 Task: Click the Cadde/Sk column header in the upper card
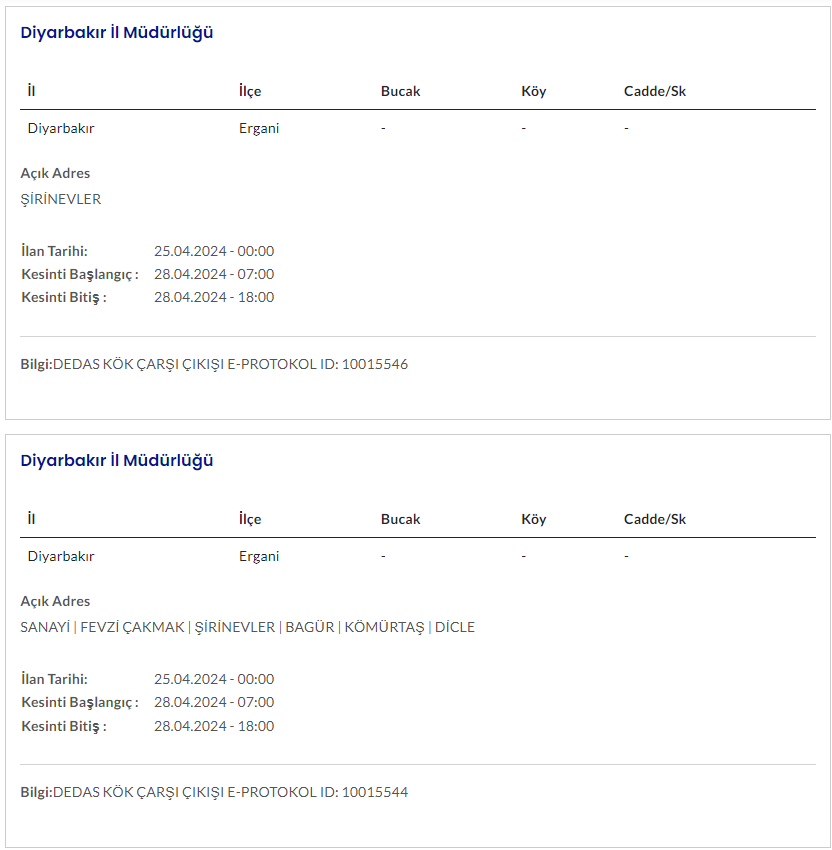tap(655, 91)
